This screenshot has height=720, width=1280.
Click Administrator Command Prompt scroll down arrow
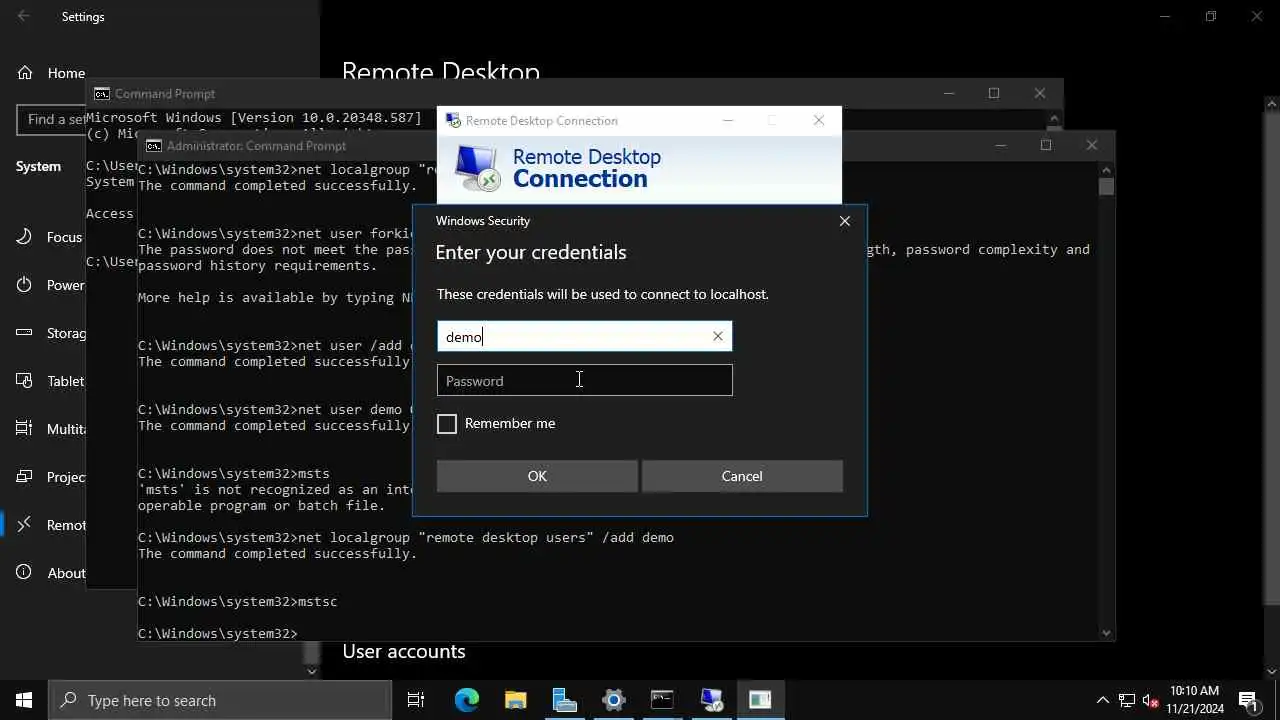pyautogui.click(x=1106, y=632)
